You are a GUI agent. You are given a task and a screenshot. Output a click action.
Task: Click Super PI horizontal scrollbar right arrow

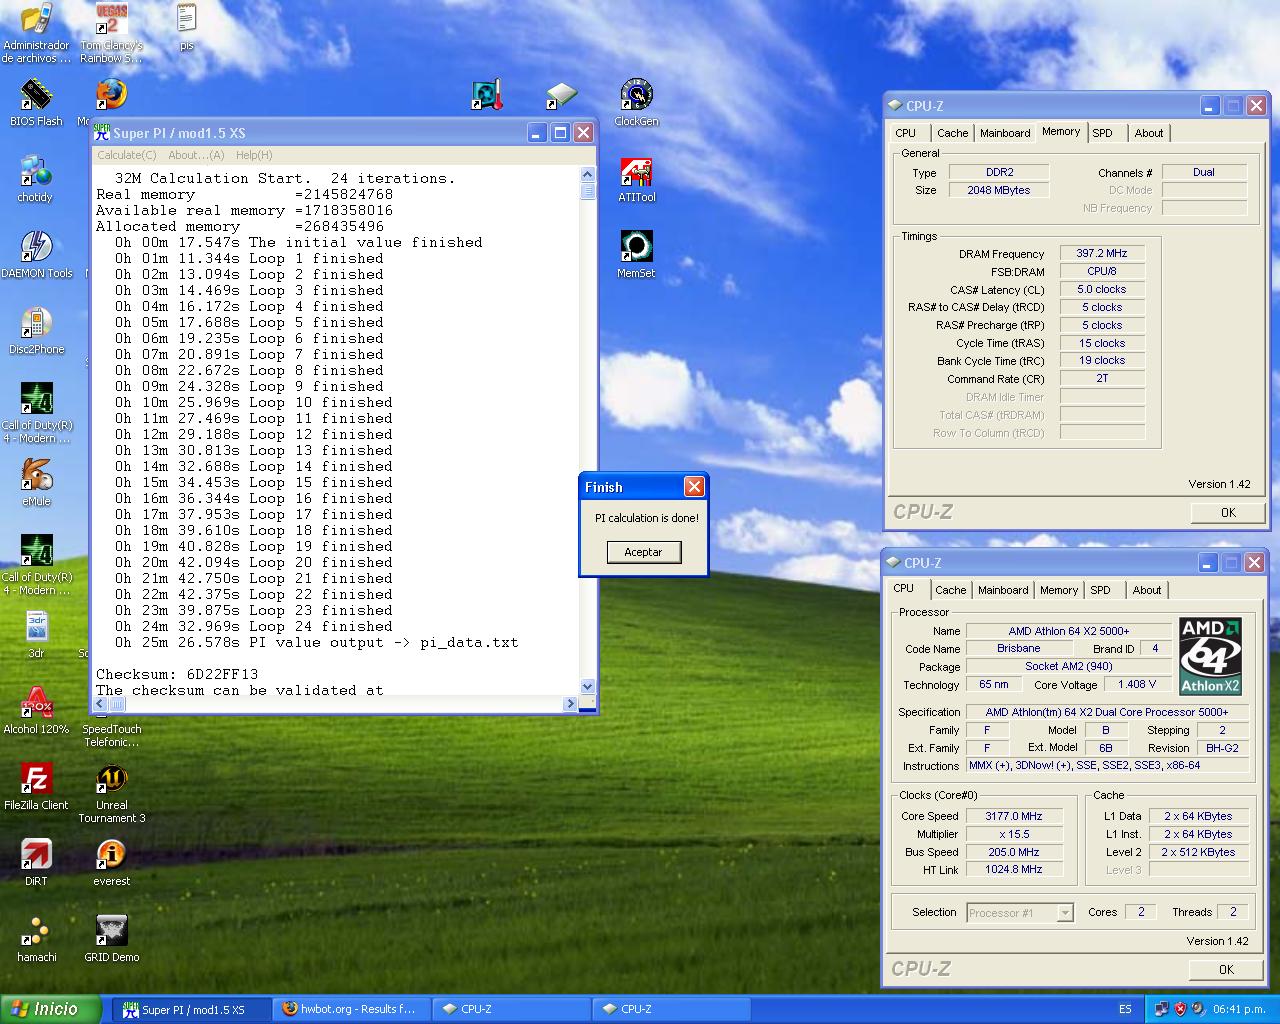[x=570, y=704]
